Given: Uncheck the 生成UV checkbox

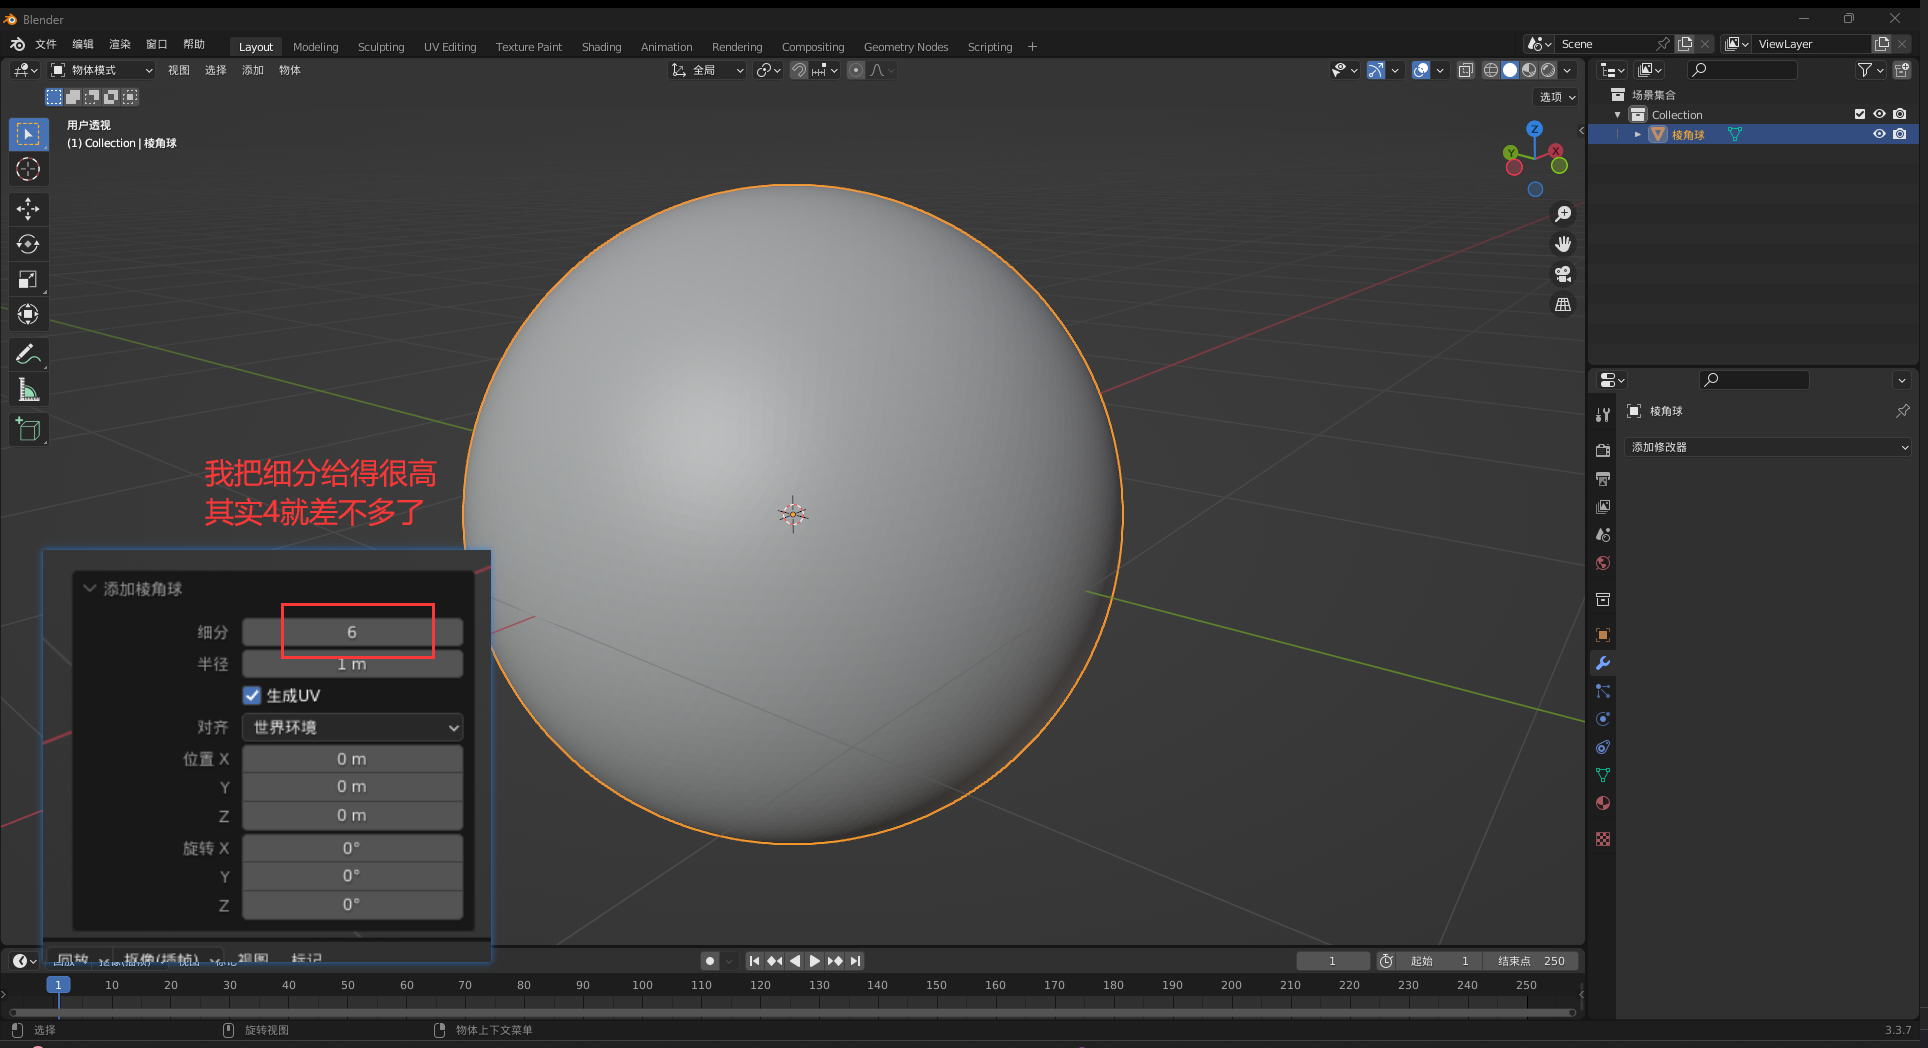Looking at the screenshot, I should [252, 695].
